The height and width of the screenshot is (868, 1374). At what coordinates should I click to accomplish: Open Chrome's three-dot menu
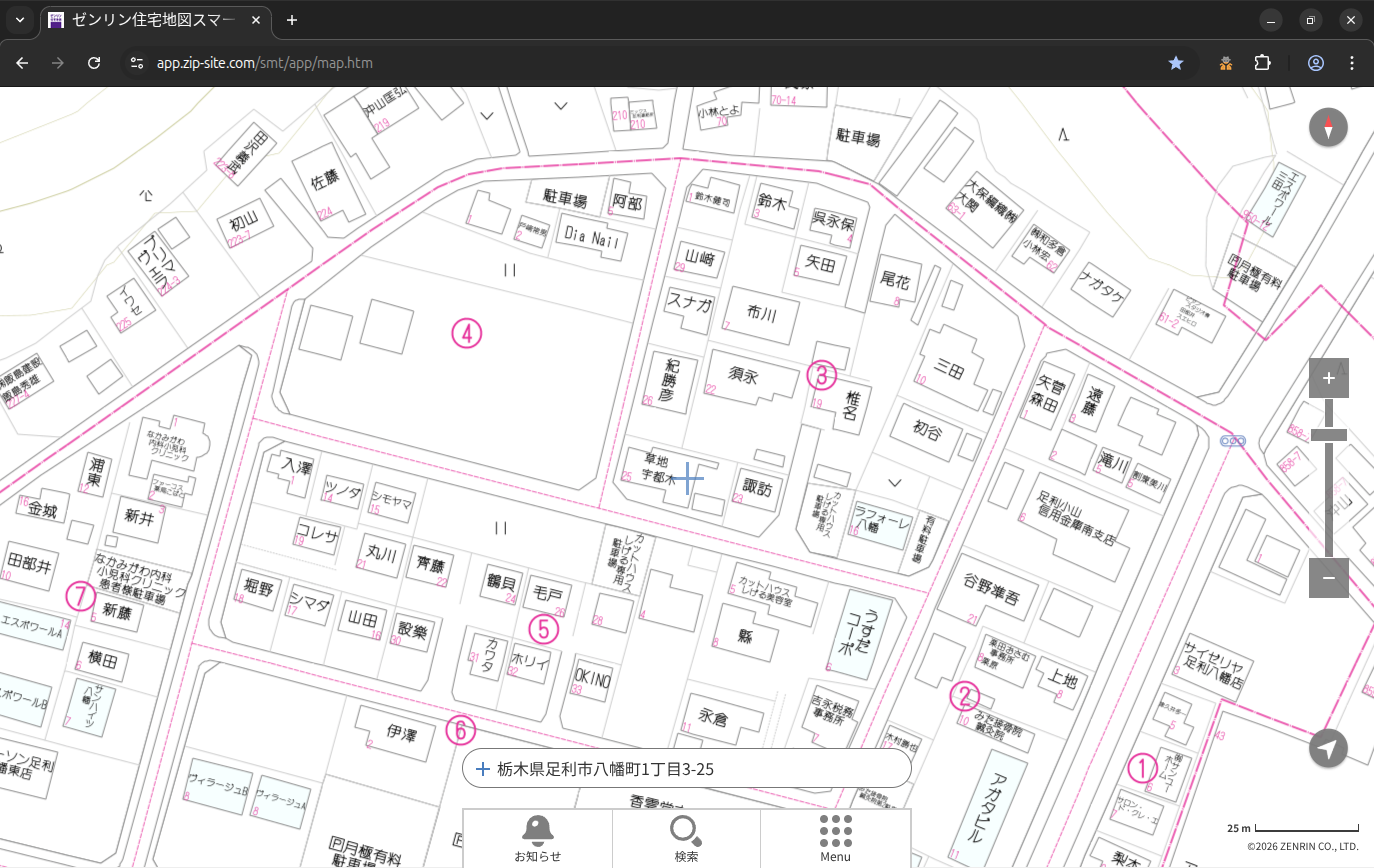coord(1352,63)
